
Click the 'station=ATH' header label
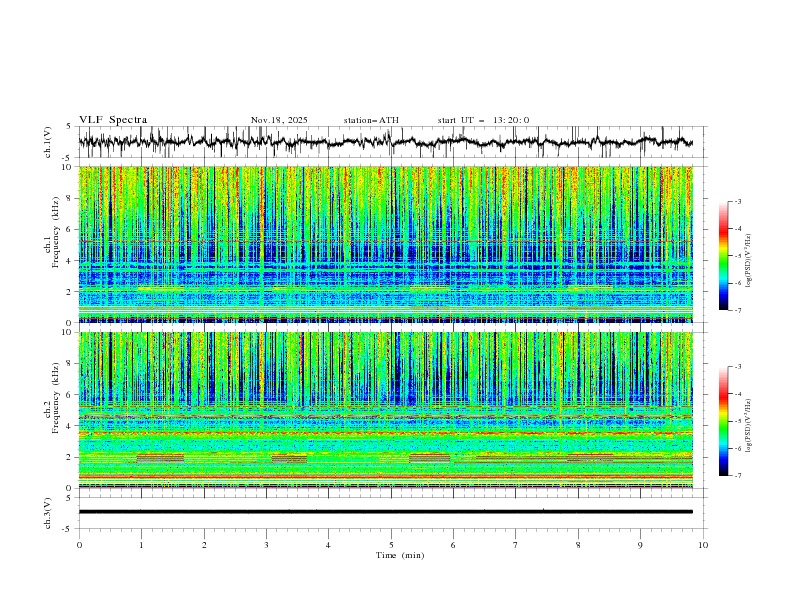[371, 120]
